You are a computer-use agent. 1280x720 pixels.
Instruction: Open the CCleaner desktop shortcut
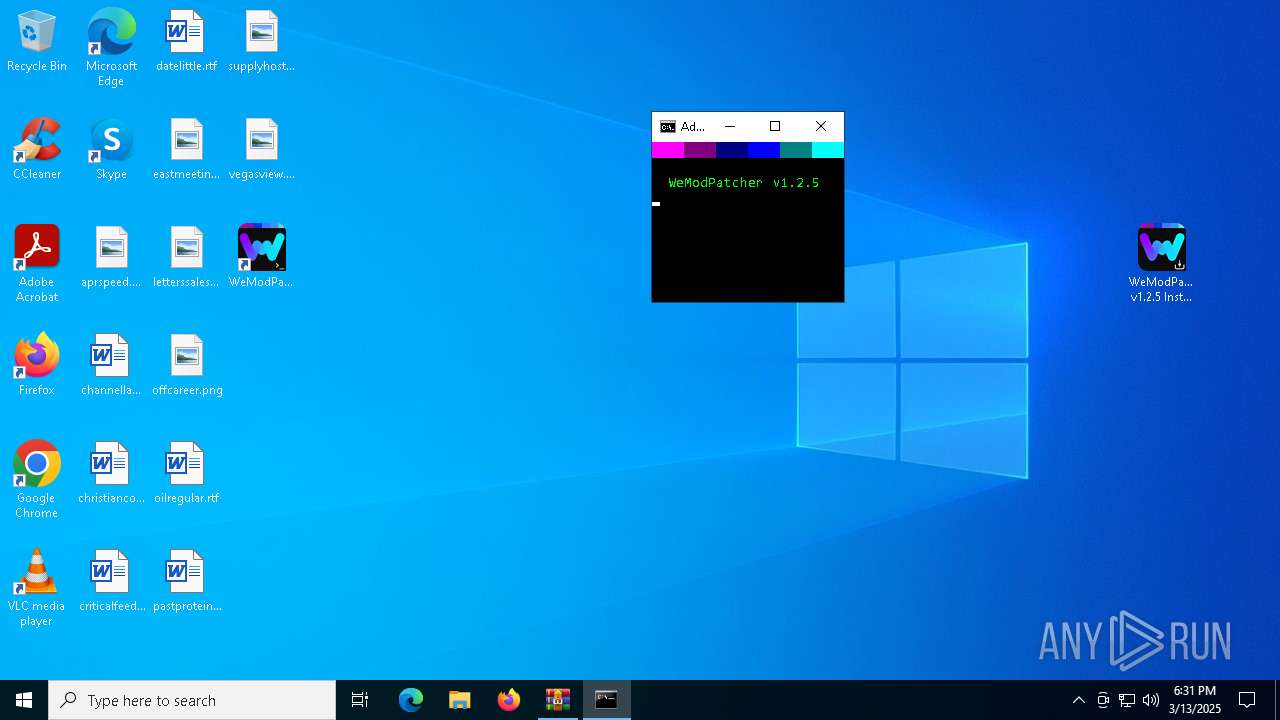[x=37, y=150]
